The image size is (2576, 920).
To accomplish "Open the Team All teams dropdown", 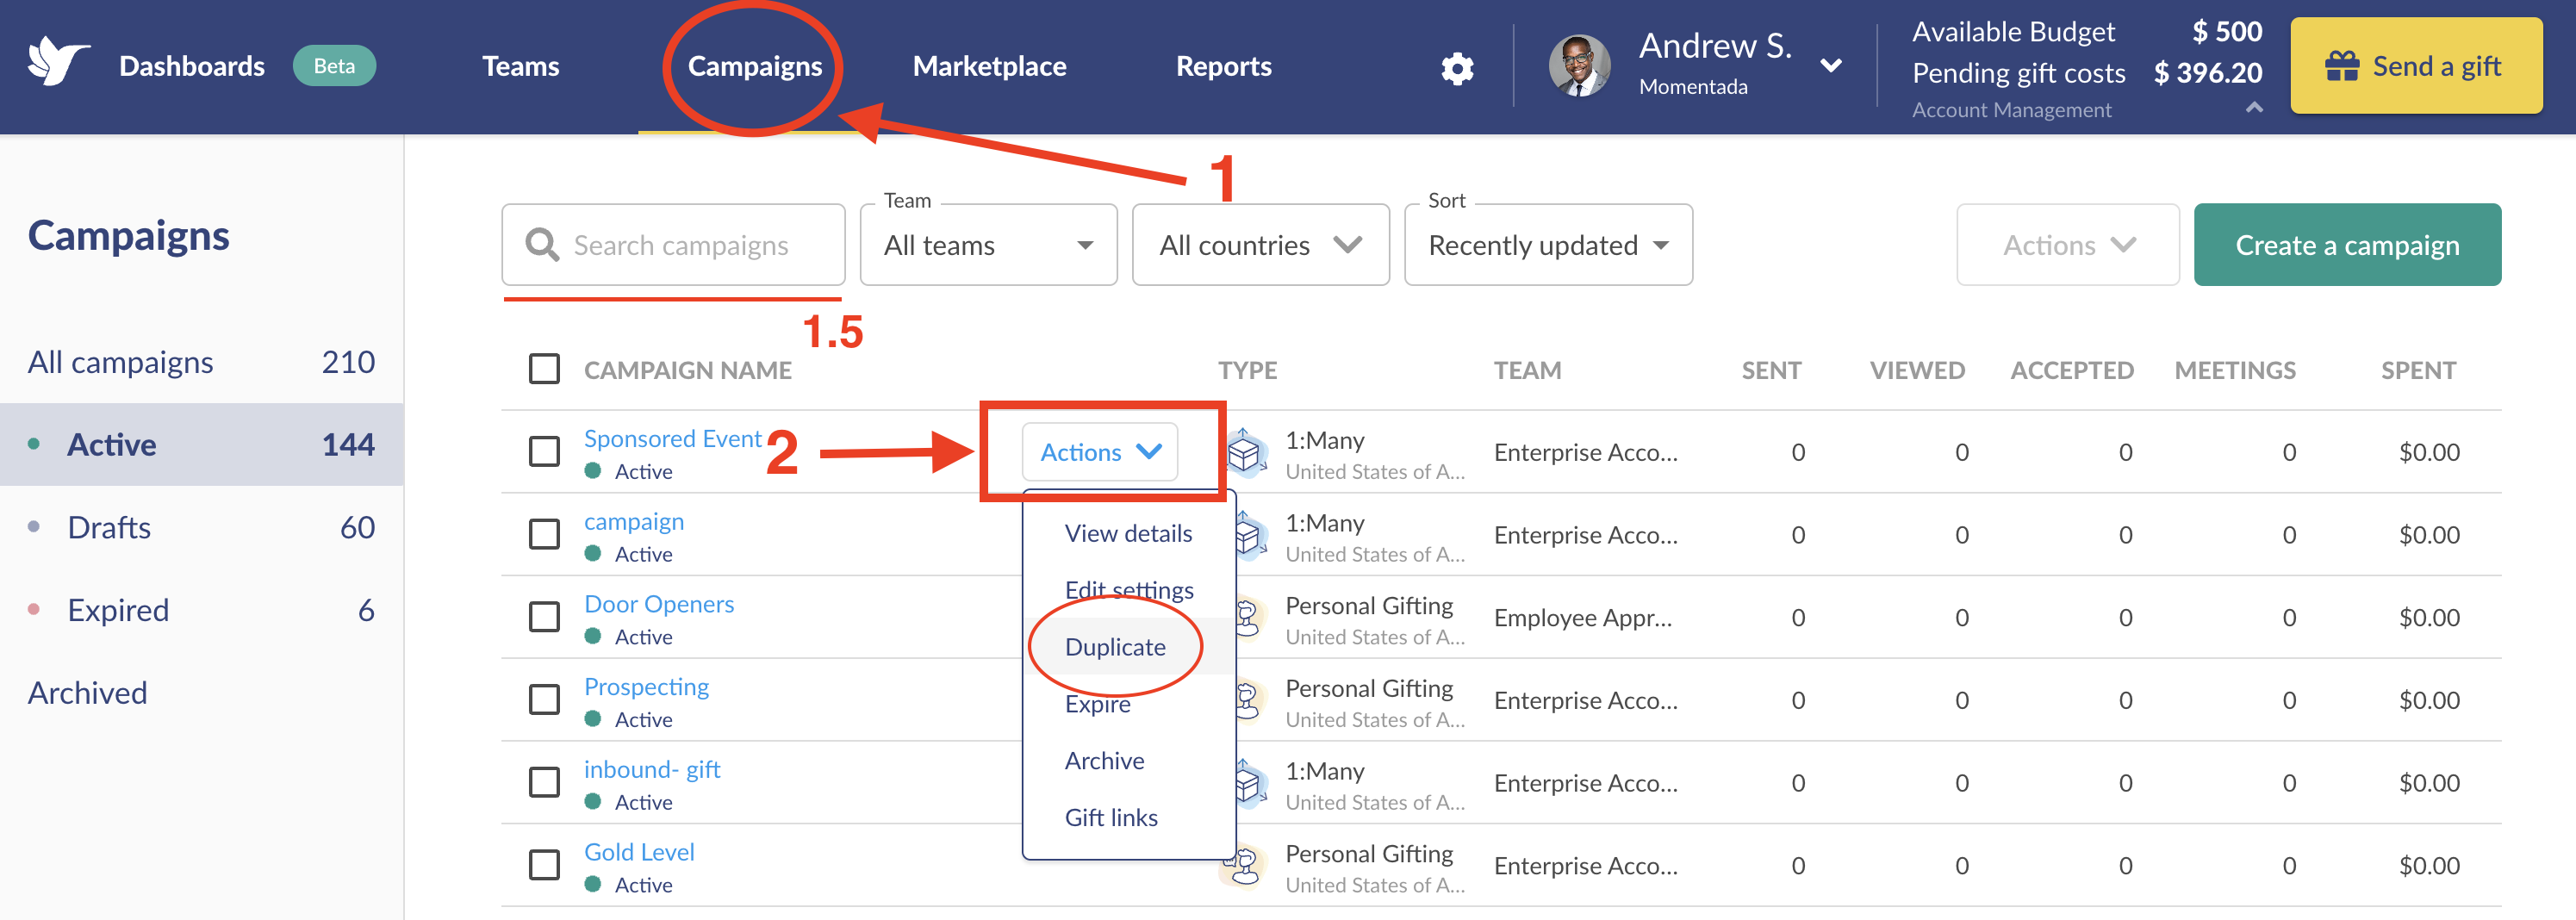I will pos(988,245).
